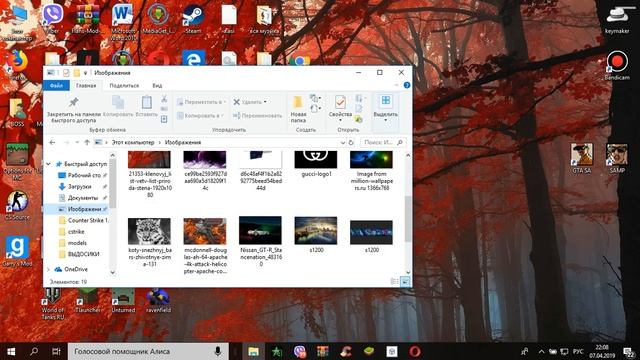640x360 pixels.
Task: Go up one folder level arrow
Action: 87,142
